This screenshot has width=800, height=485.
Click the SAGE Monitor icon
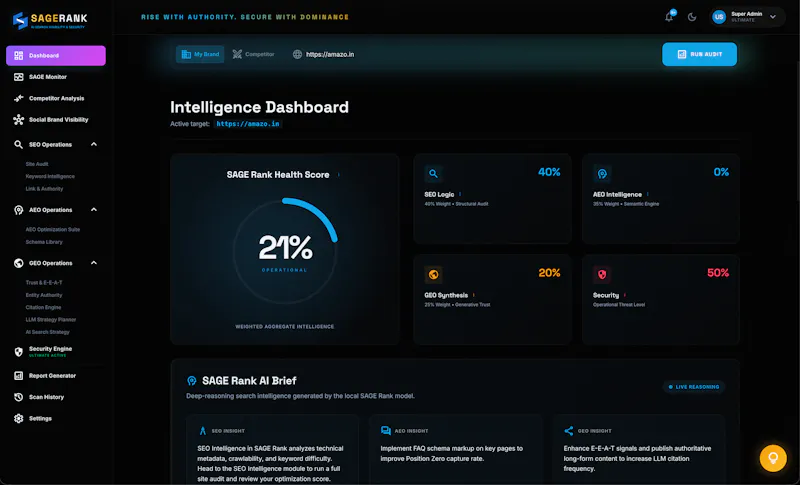(x=18, y=77)
